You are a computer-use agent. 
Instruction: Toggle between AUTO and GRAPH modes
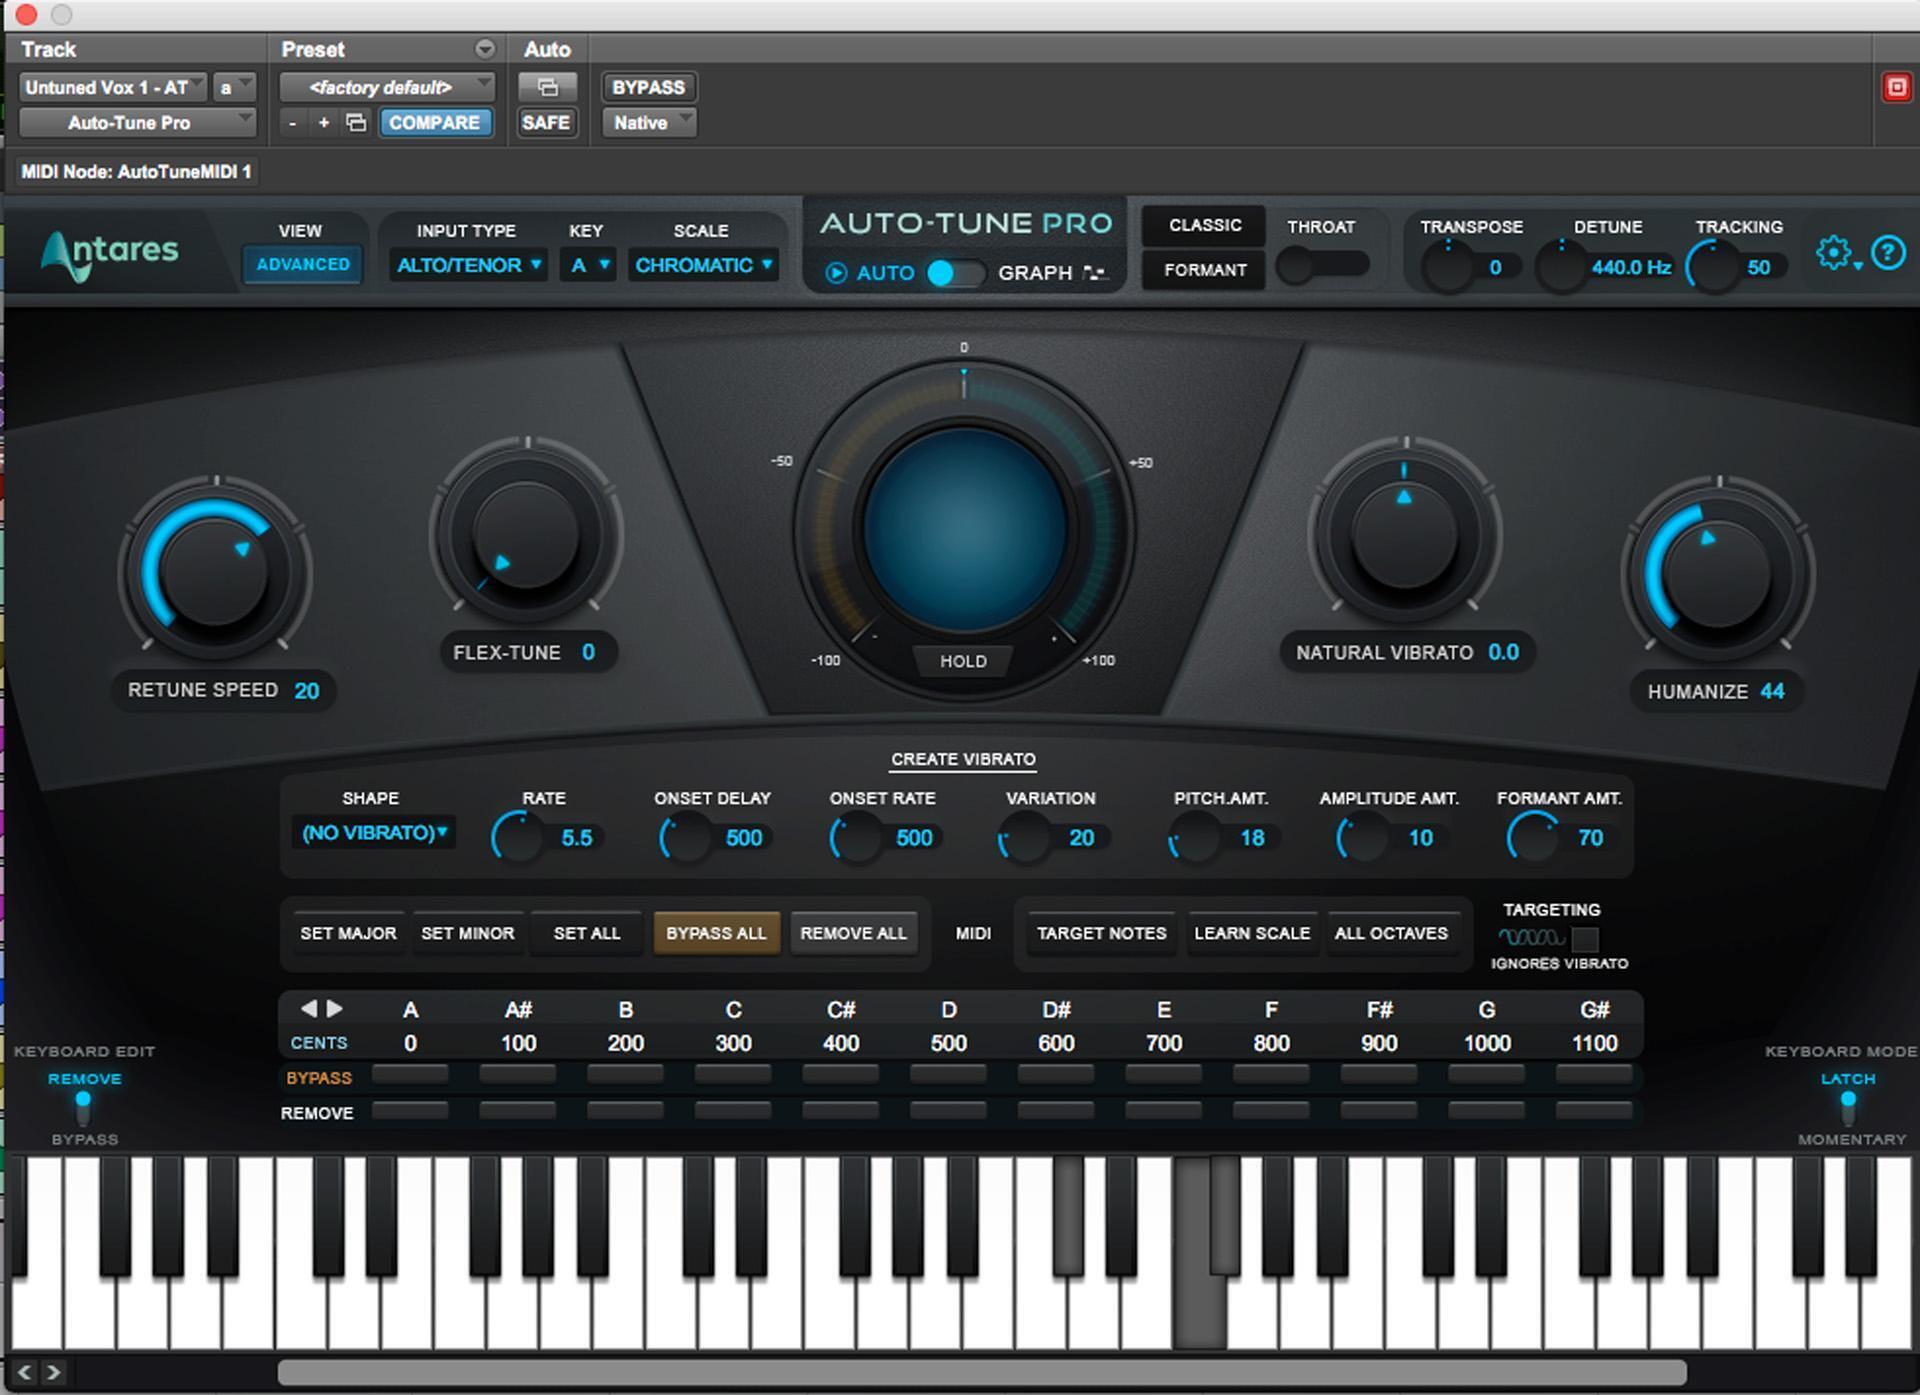(x=957, y=272)
